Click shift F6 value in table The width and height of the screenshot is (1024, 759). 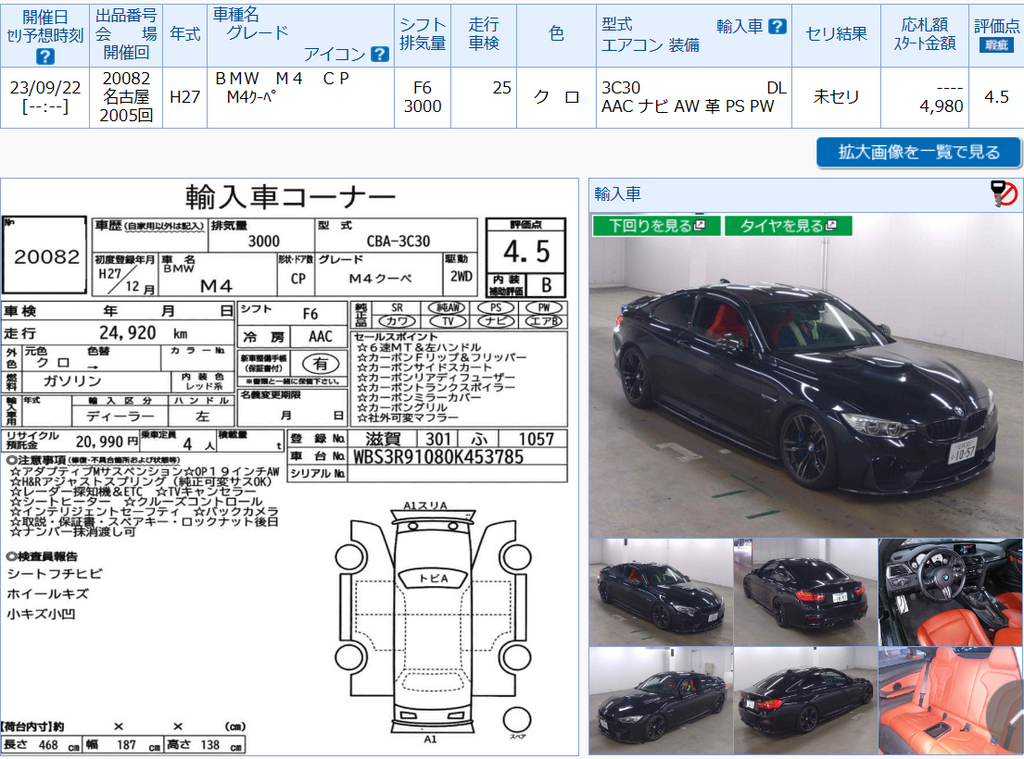tap(423, 88)
